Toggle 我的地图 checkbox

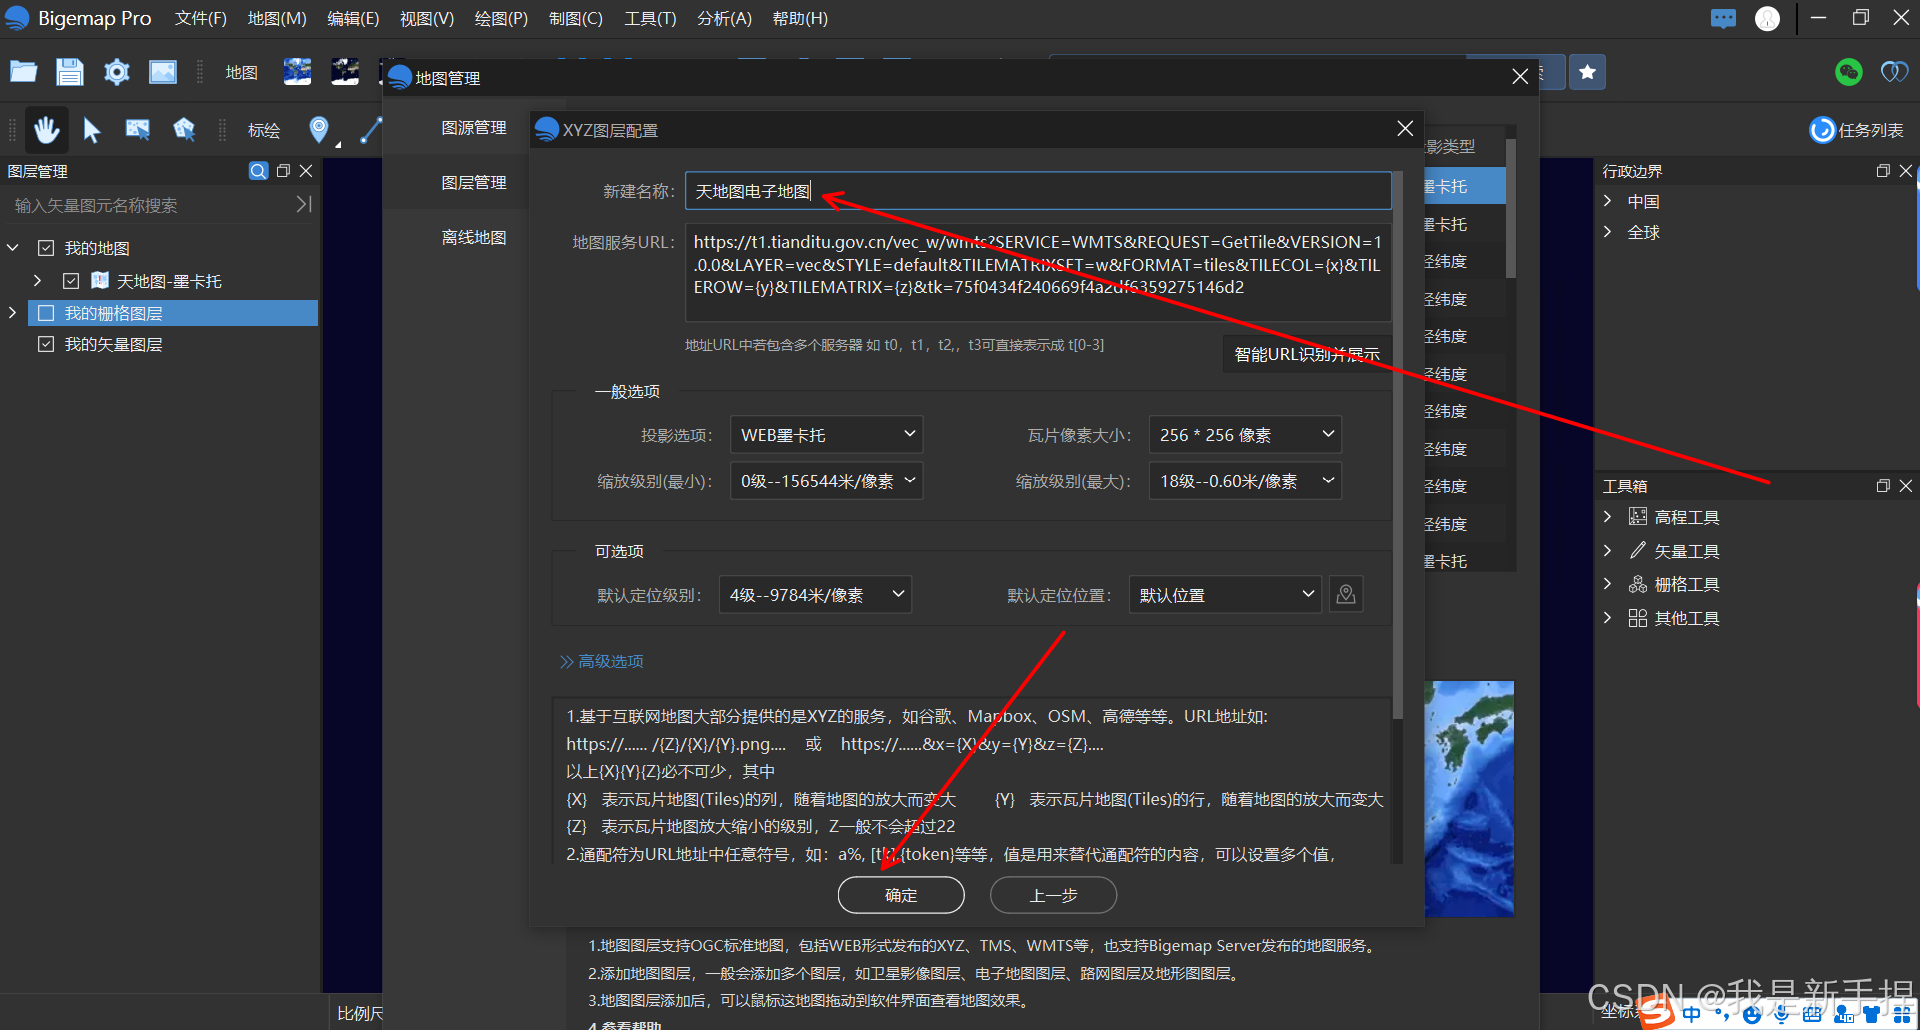point(46,248)
